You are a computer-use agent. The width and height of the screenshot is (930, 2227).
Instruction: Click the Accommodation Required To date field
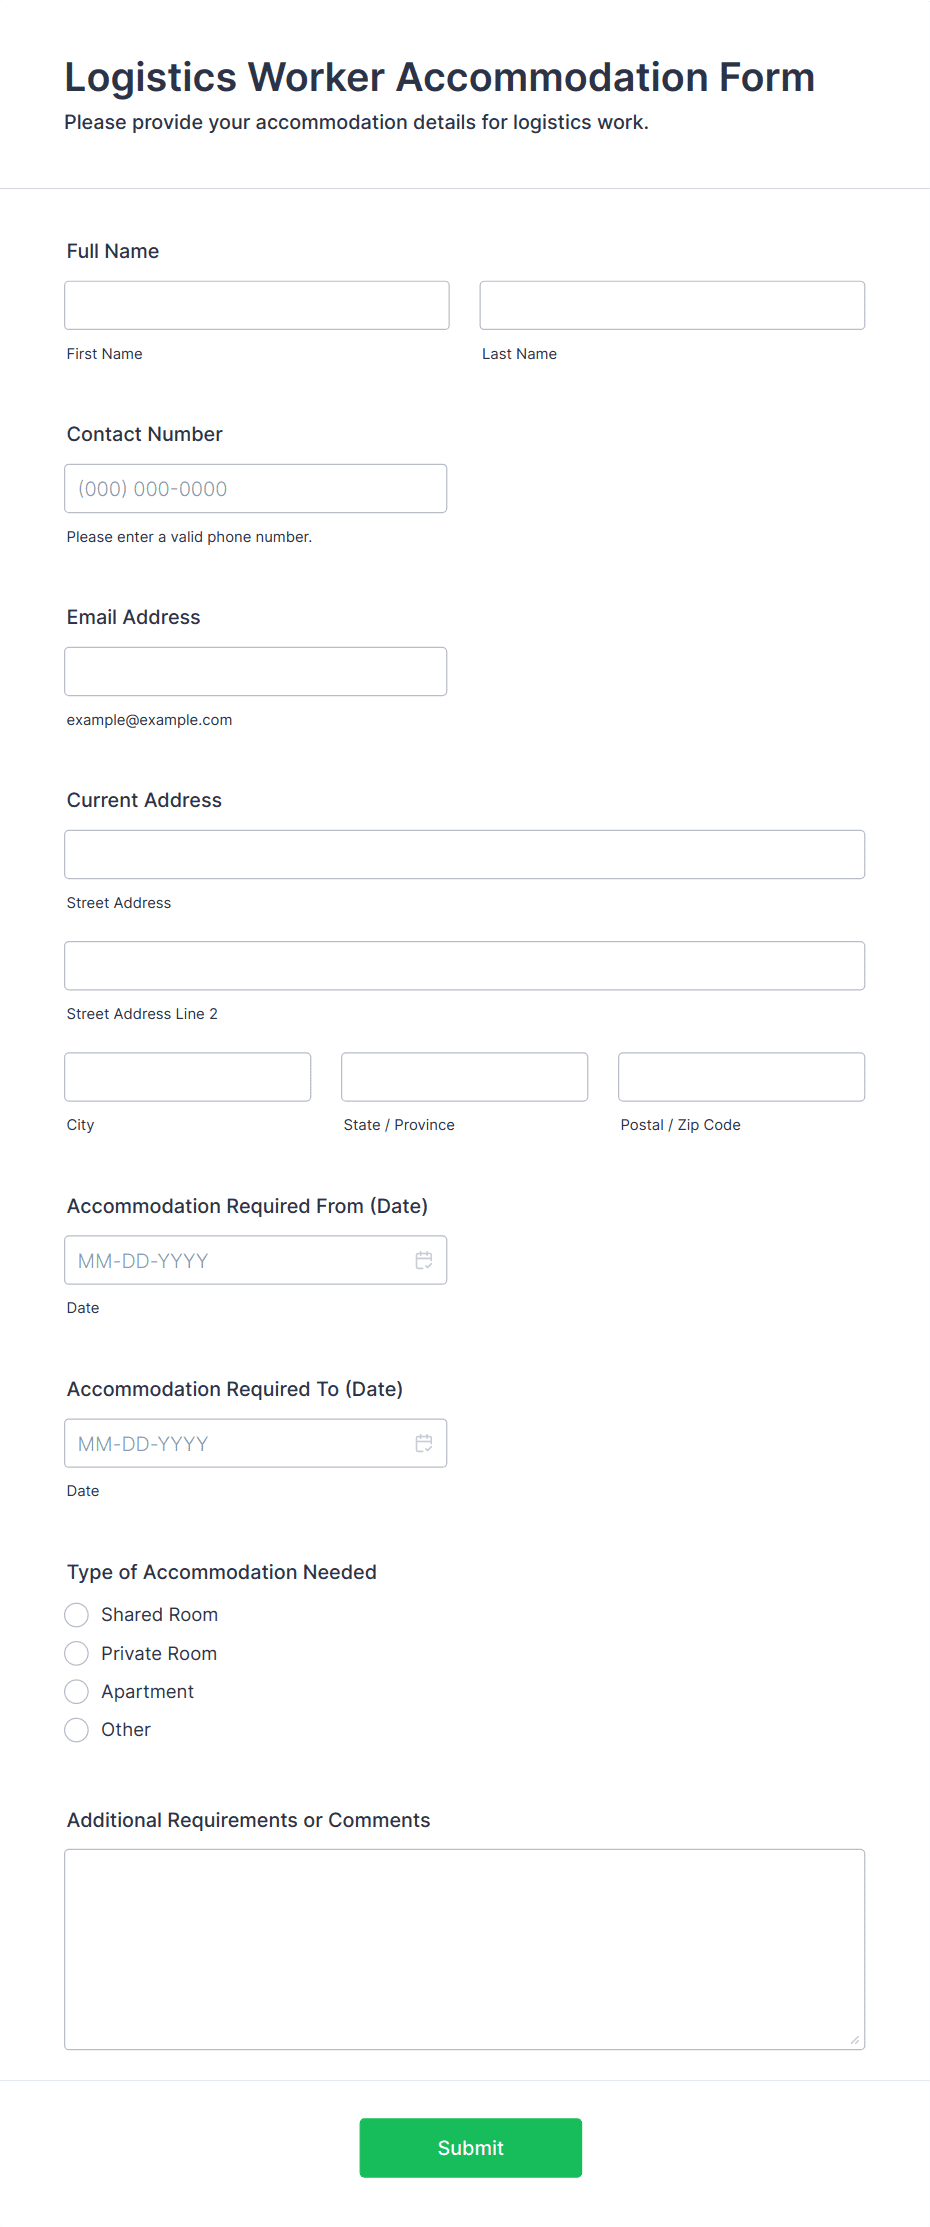(x=256, y=1443)
